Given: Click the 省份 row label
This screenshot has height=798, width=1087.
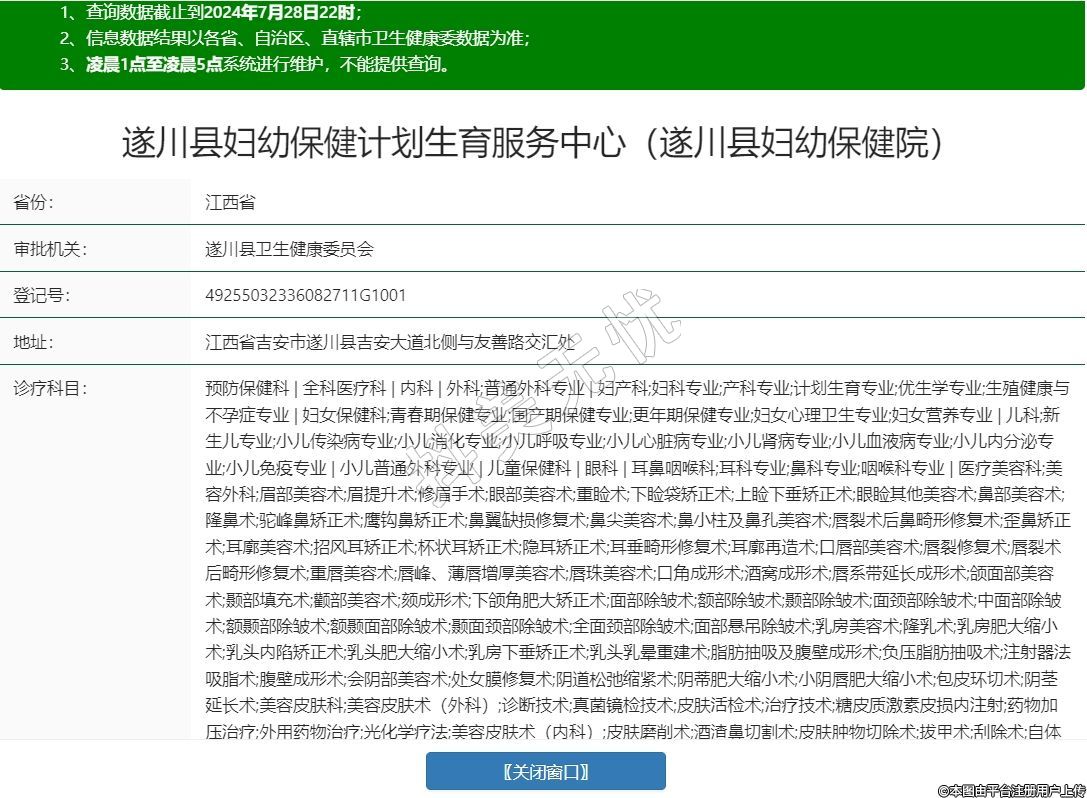Looking at the screenshot, I should pyautogui.click(x=34, y=203).
